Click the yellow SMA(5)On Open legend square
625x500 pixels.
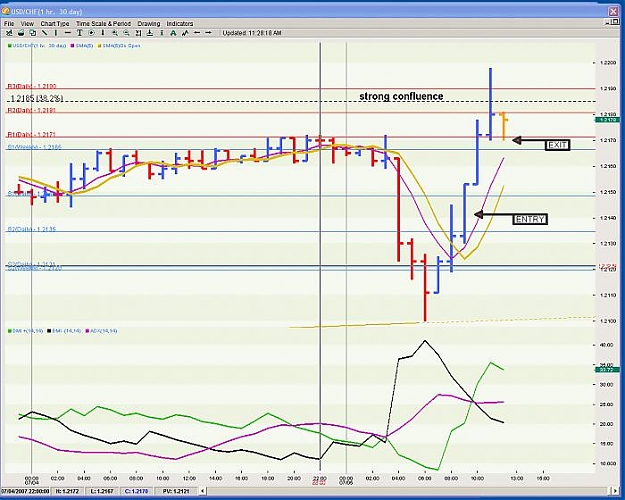[x=100, y=46]
